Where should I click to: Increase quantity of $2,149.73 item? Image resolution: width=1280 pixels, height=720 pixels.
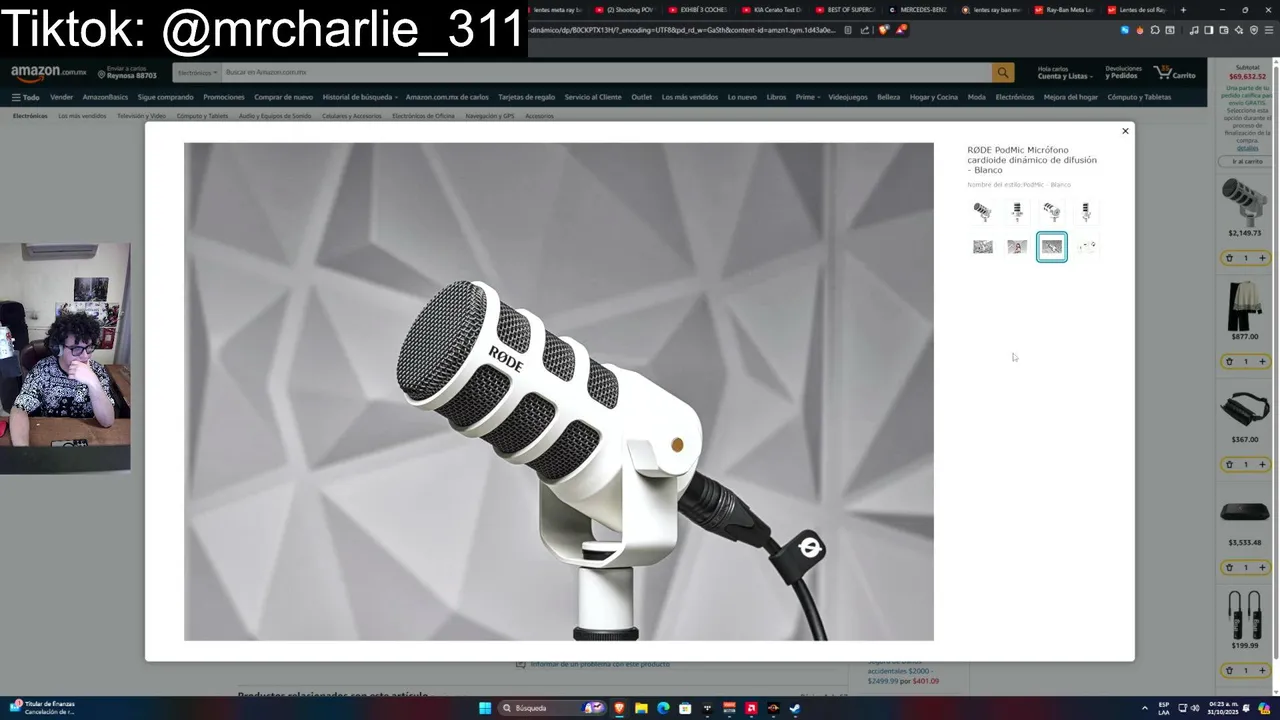[x=1262, y=258]
